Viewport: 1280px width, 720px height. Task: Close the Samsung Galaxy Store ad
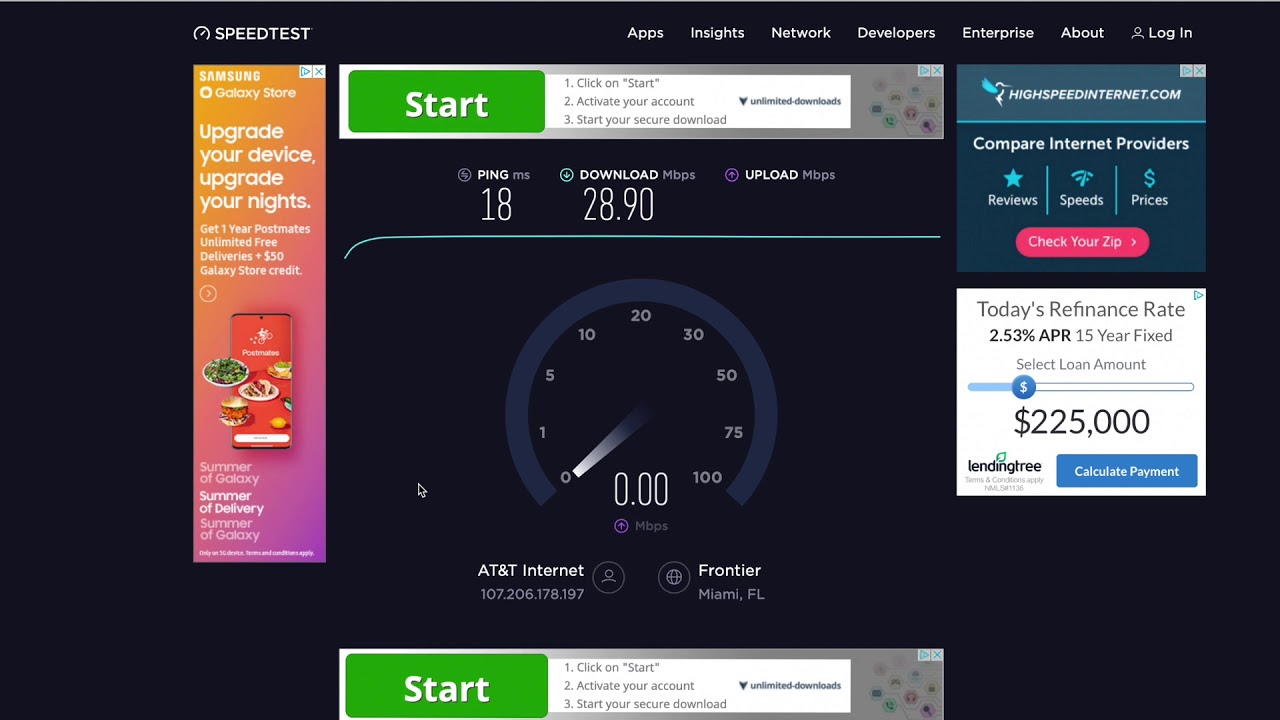pyautogui.click(x=319, y=72)
